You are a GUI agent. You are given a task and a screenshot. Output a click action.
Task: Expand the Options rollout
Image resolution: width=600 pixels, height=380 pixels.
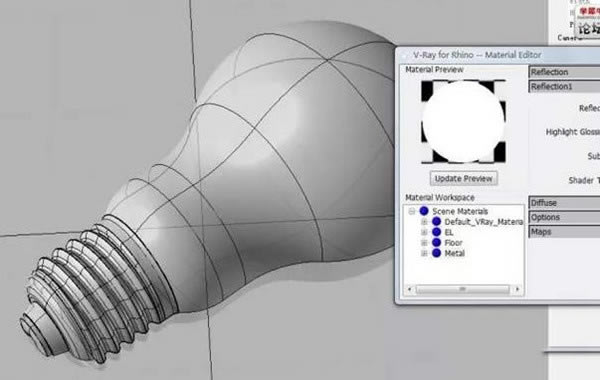point(564,217)
